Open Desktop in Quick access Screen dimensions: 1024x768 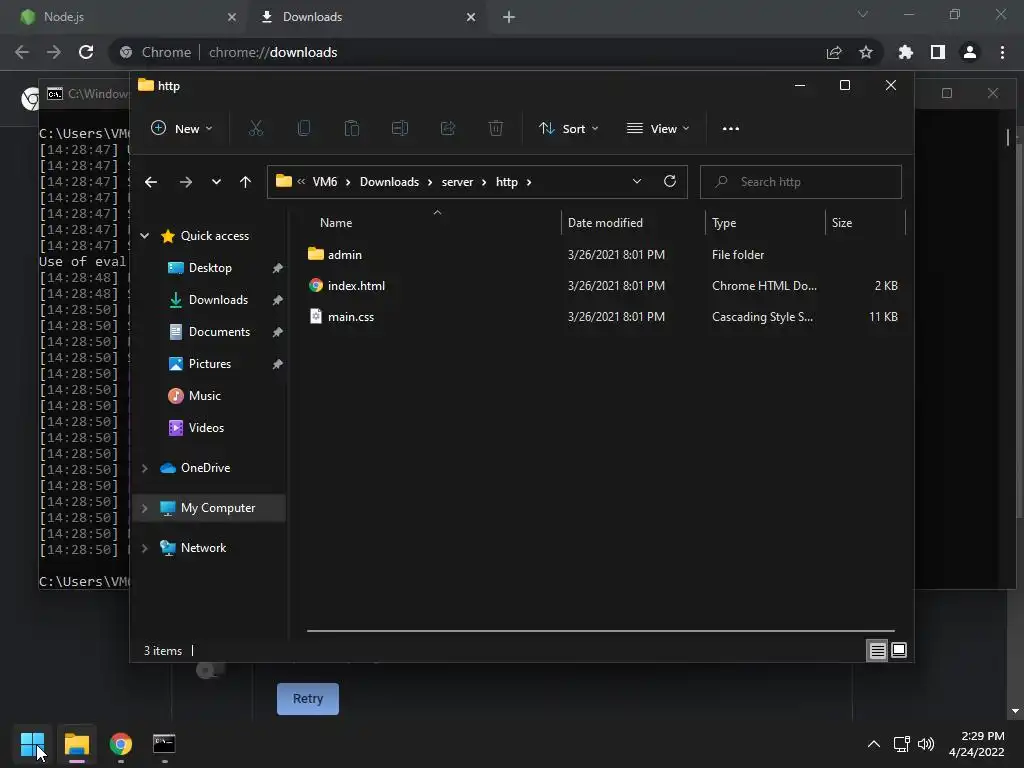[x=210, y=268]
